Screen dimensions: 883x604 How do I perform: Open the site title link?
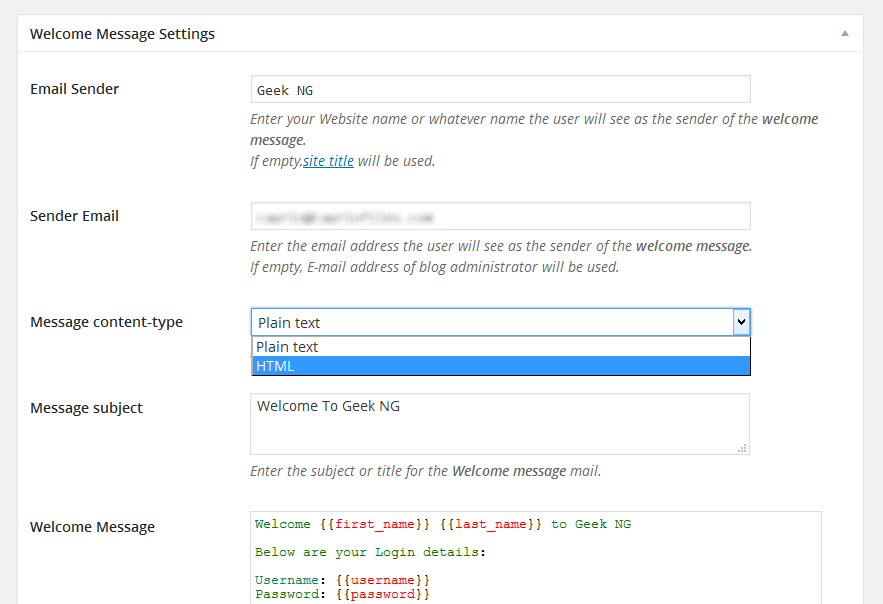(x=328, y=161)
